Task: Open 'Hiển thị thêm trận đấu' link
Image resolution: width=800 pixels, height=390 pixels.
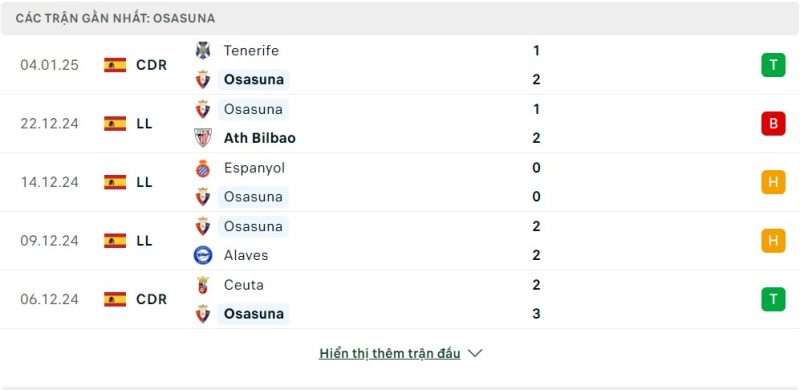Action: tap(390, 353)
